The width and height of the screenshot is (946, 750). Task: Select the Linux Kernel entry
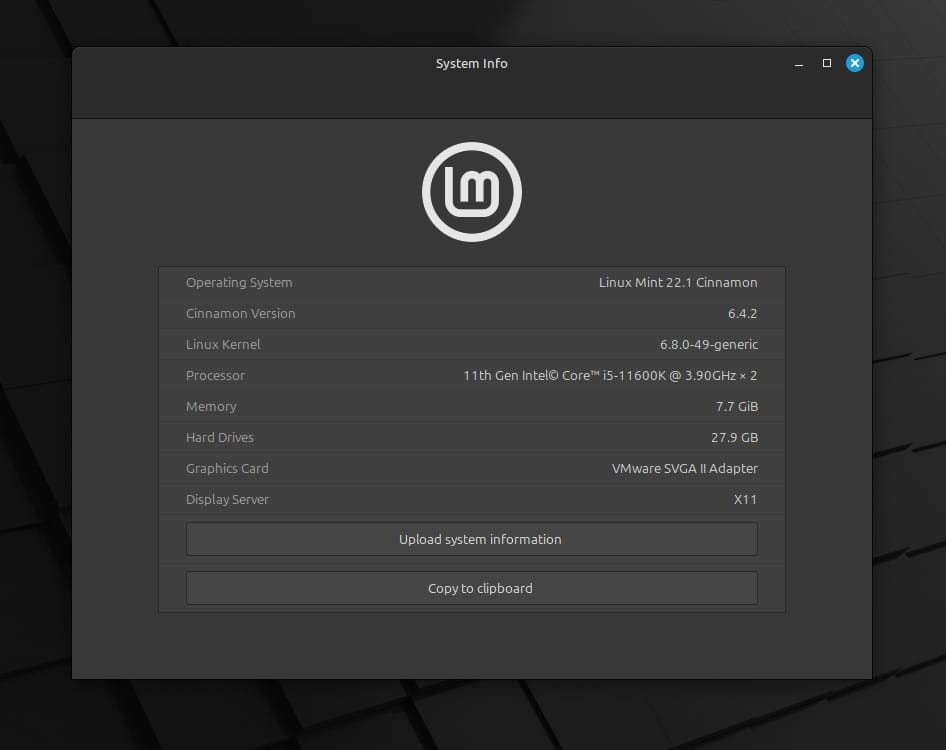(x=471, y=344)
